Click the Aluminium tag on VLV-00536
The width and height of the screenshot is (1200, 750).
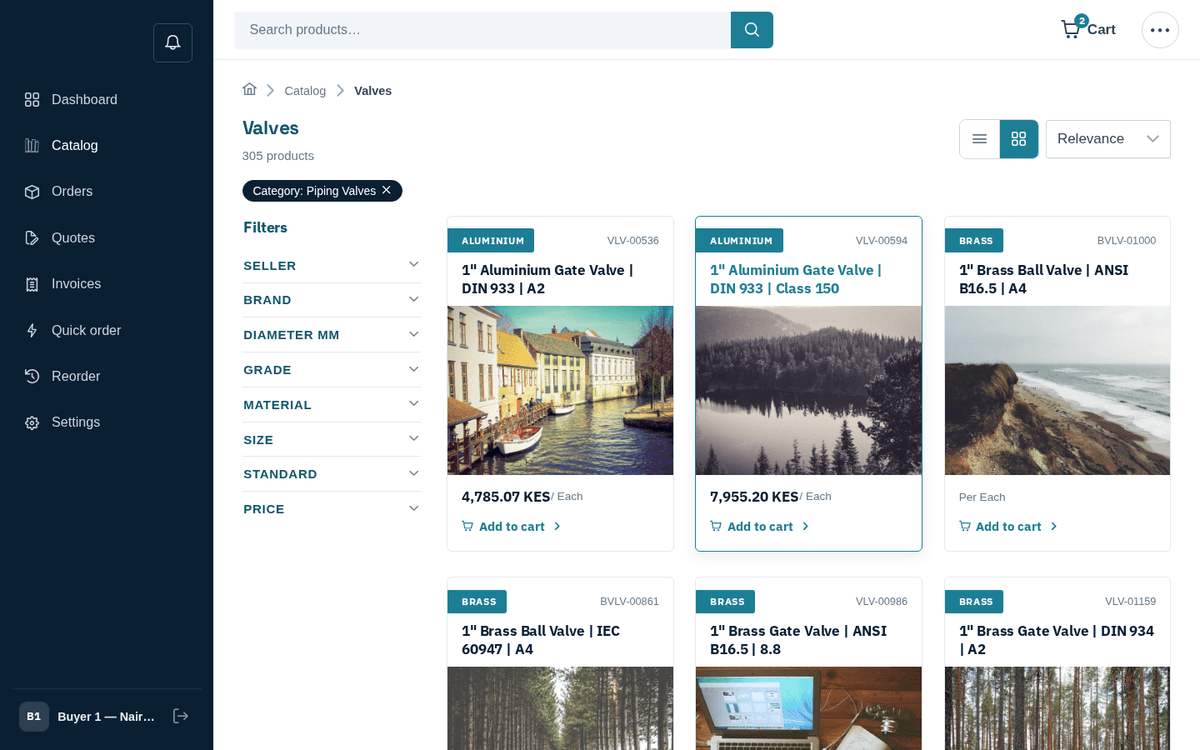click(490, 240)
